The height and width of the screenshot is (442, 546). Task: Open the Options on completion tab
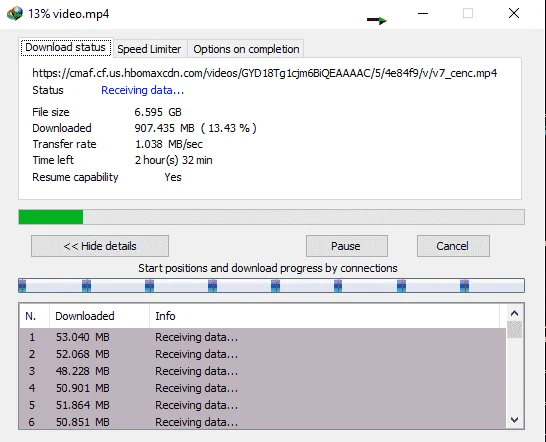point(246,49)
